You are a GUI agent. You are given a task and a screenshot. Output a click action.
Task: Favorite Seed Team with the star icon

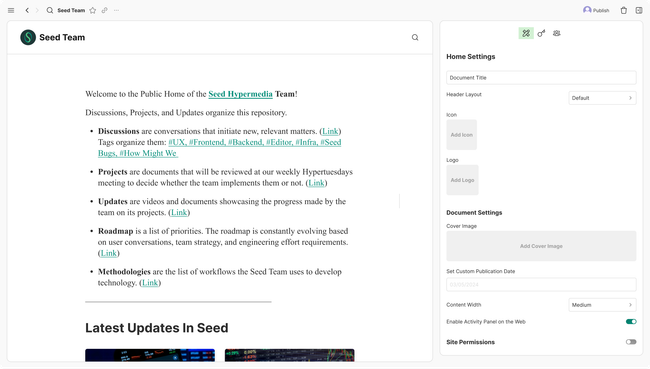[93, 10]
